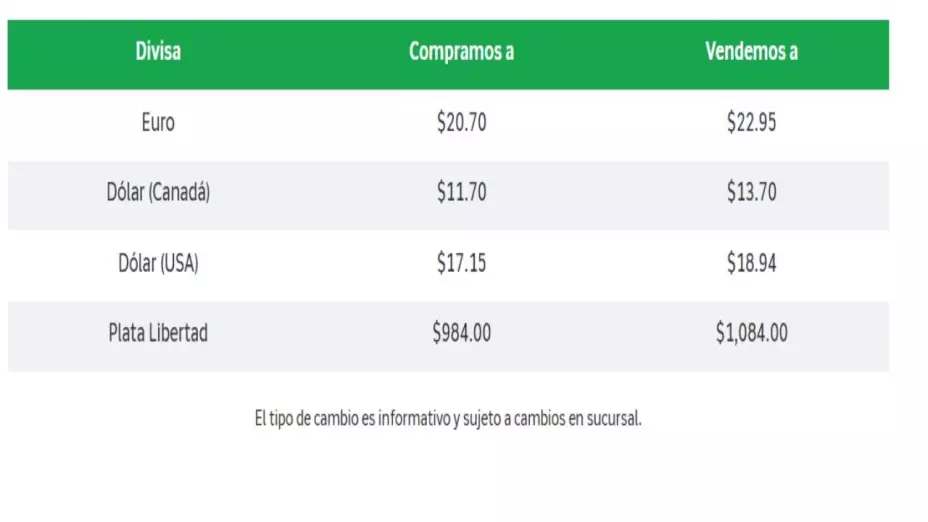This screenshot has width=928, height=522.
Task: Click the Vendemos a column header
Action: (x=751, y=53)
